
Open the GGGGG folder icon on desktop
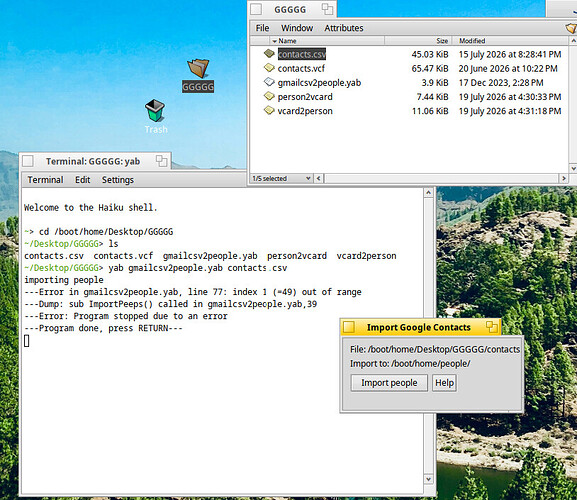198,69
